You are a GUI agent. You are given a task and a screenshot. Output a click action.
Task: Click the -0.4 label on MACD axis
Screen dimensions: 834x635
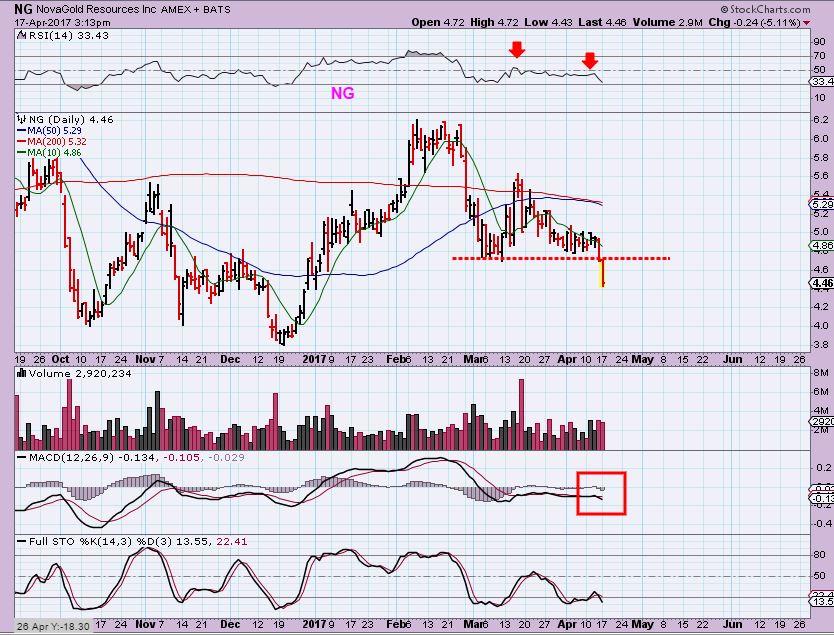(822, 524)
